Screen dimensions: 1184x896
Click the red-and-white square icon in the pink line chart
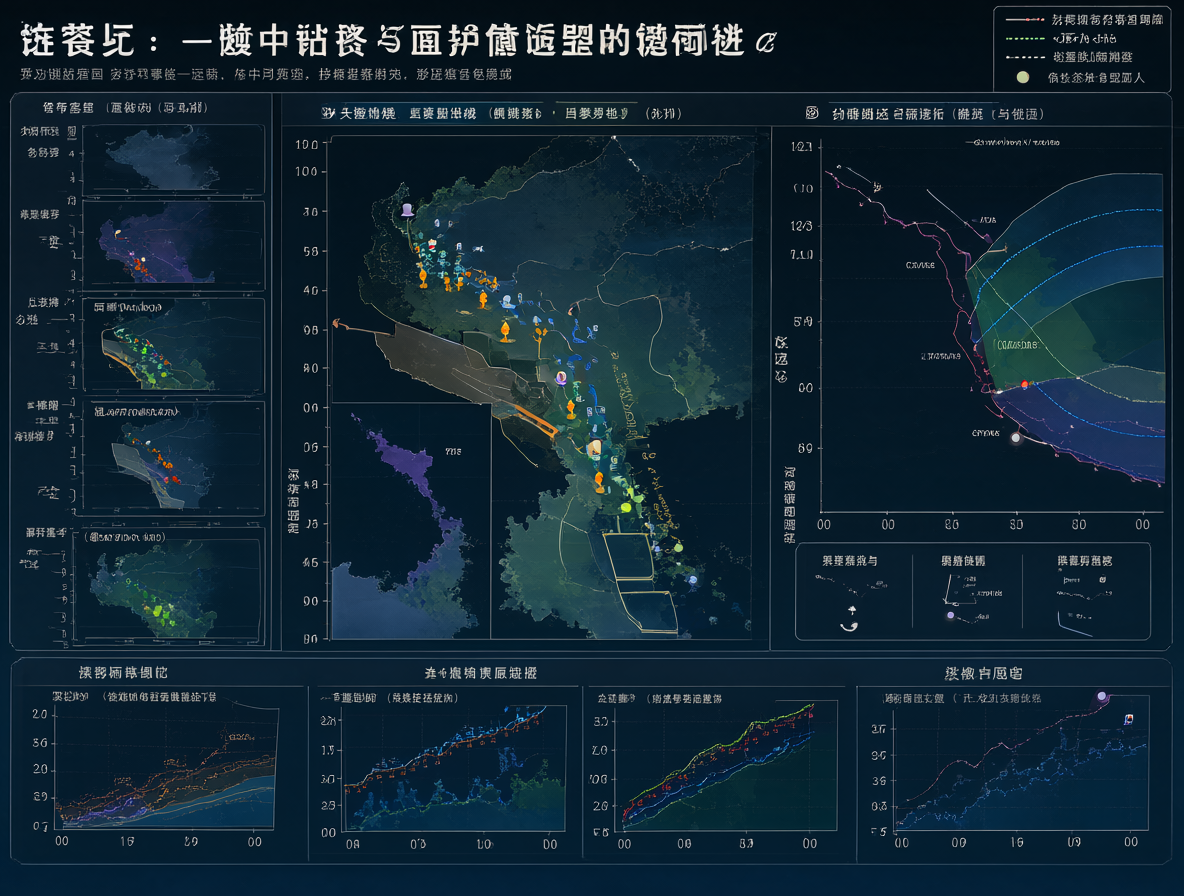(1129, 719)
